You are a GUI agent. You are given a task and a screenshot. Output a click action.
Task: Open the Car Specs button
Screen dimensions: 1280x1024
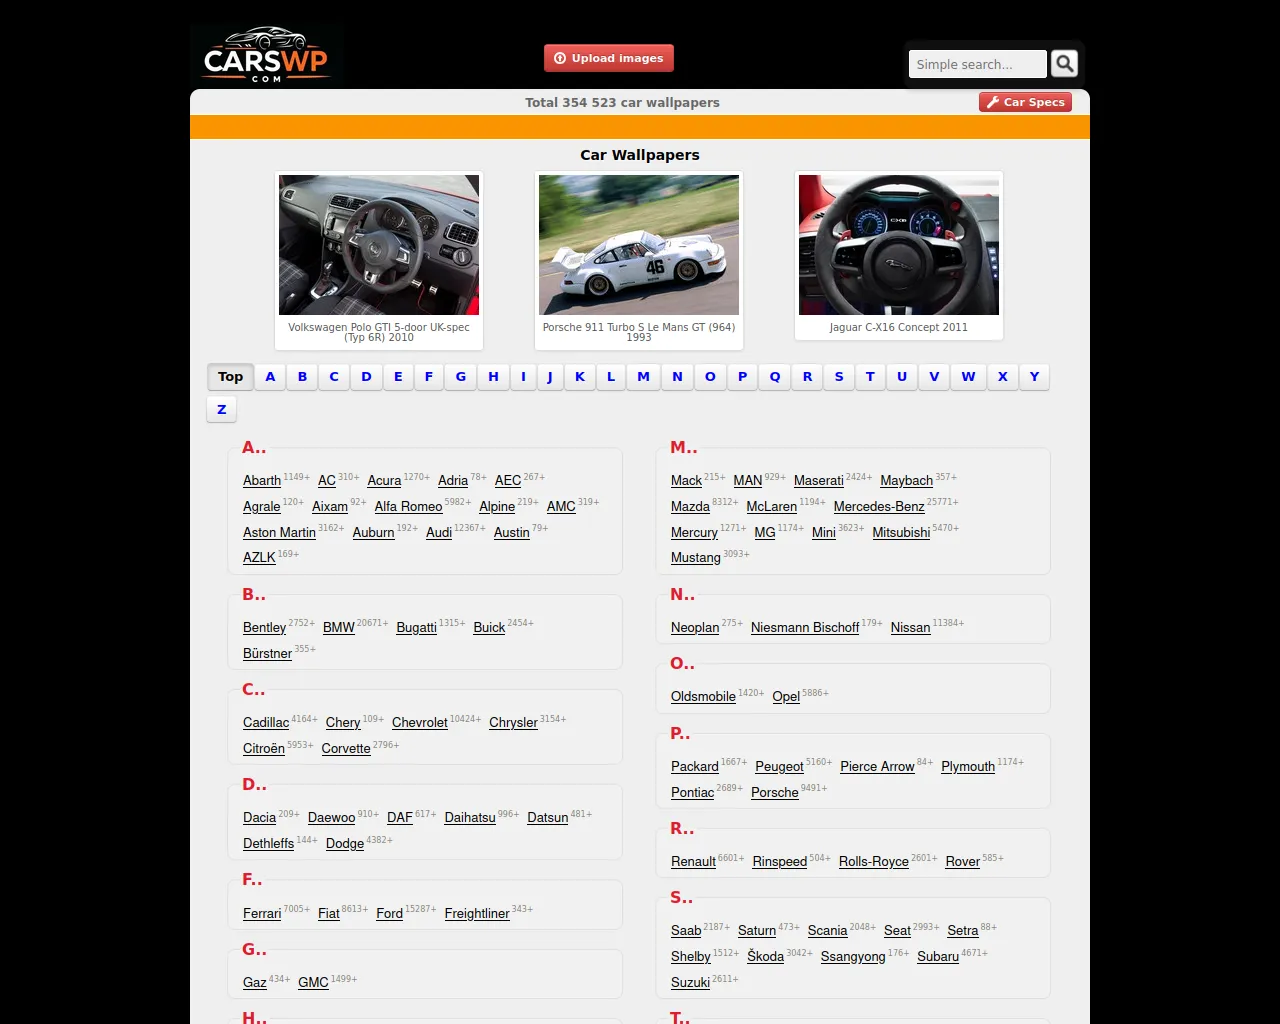1025,102
